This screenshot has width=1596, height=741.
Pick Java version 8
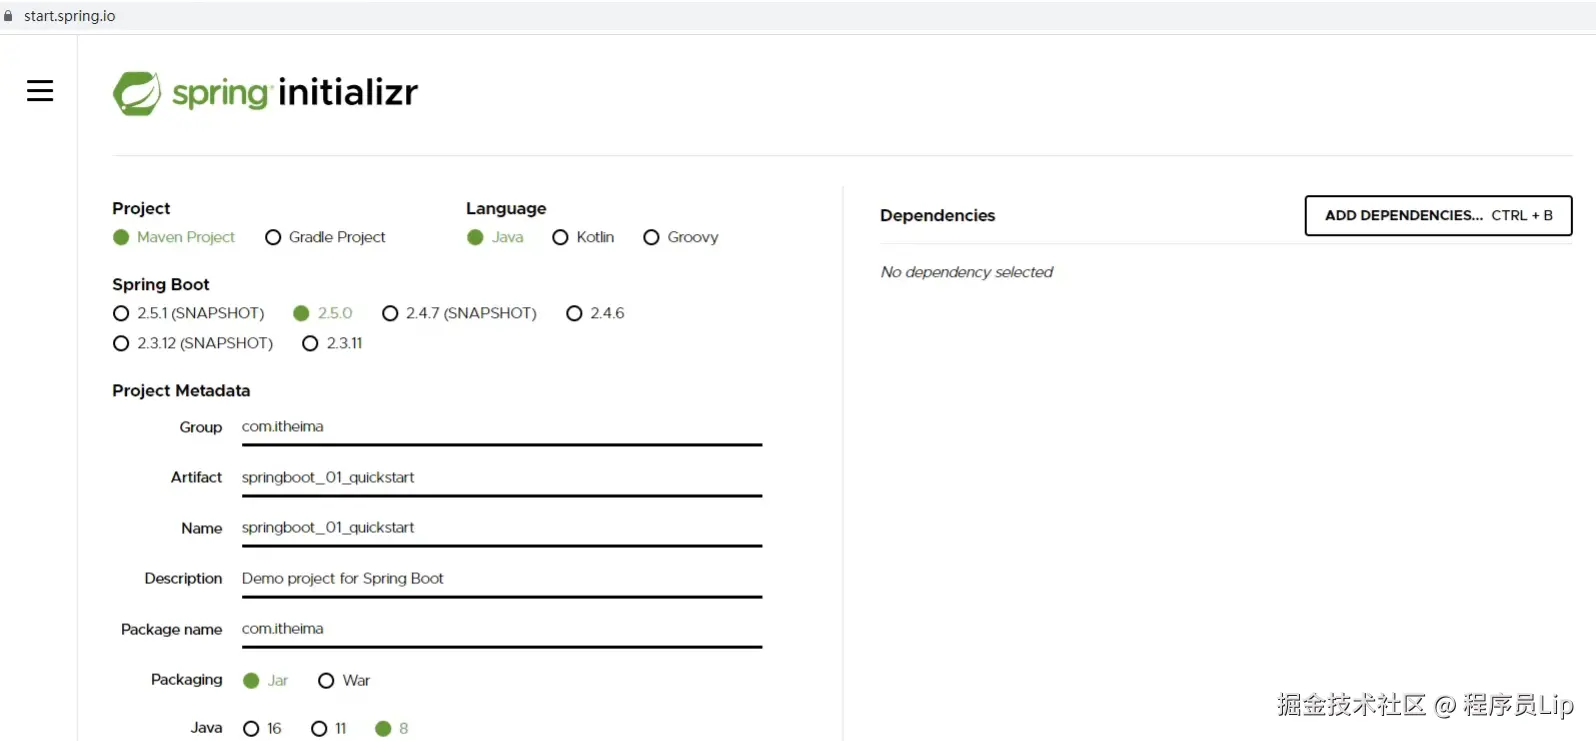(392, 728)
